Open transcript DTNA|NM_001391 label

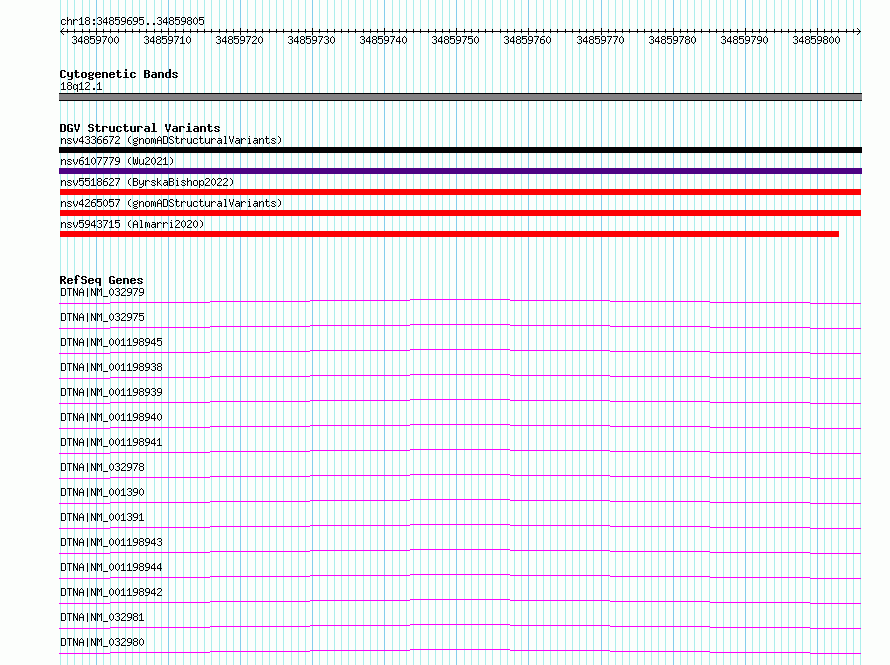click(x=102, y=517)
